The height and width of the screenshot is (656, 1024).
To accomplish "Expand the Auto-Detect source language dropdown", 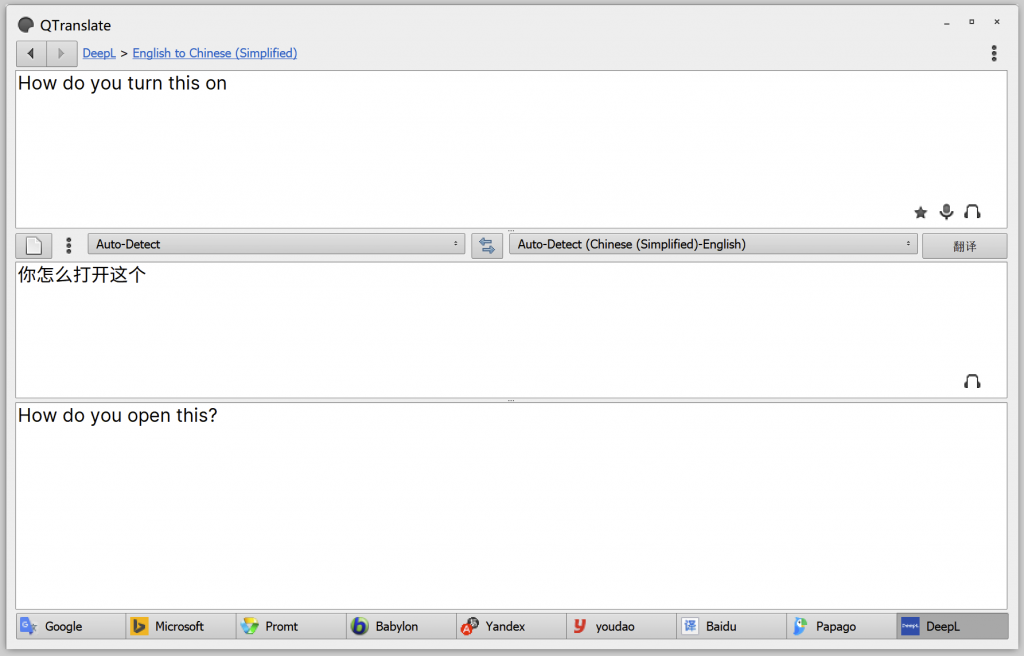I will click(x=276, y=244).
